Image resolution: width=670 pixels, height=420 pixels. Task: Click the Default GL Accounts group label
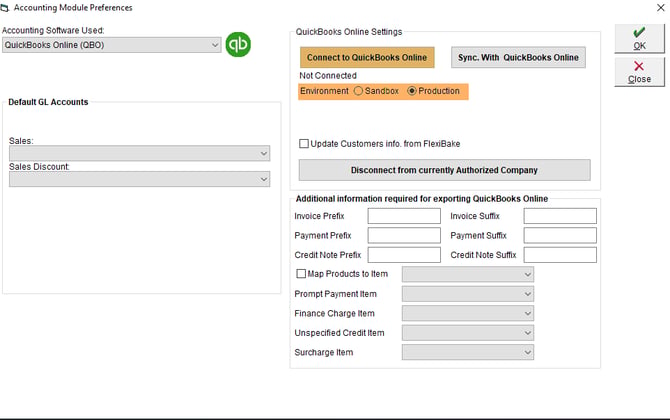48,102
